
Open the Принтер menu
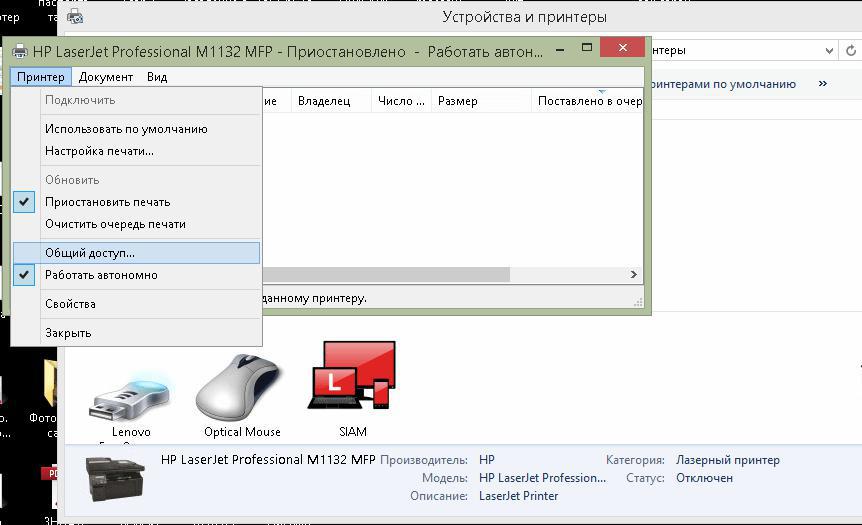(41, 77)
